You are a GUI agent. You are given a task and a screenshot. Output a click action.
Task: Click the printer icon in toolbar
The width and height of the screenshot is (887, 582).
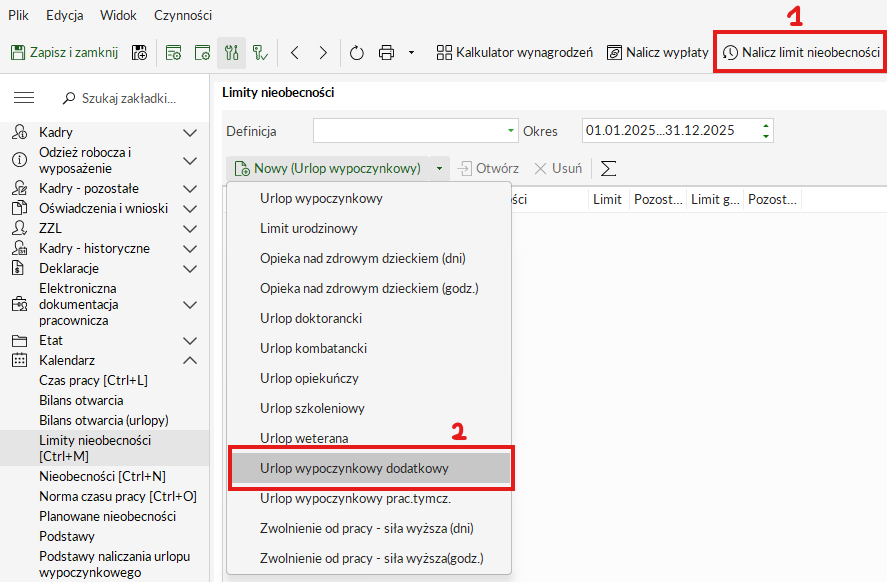tap(387, 52)
